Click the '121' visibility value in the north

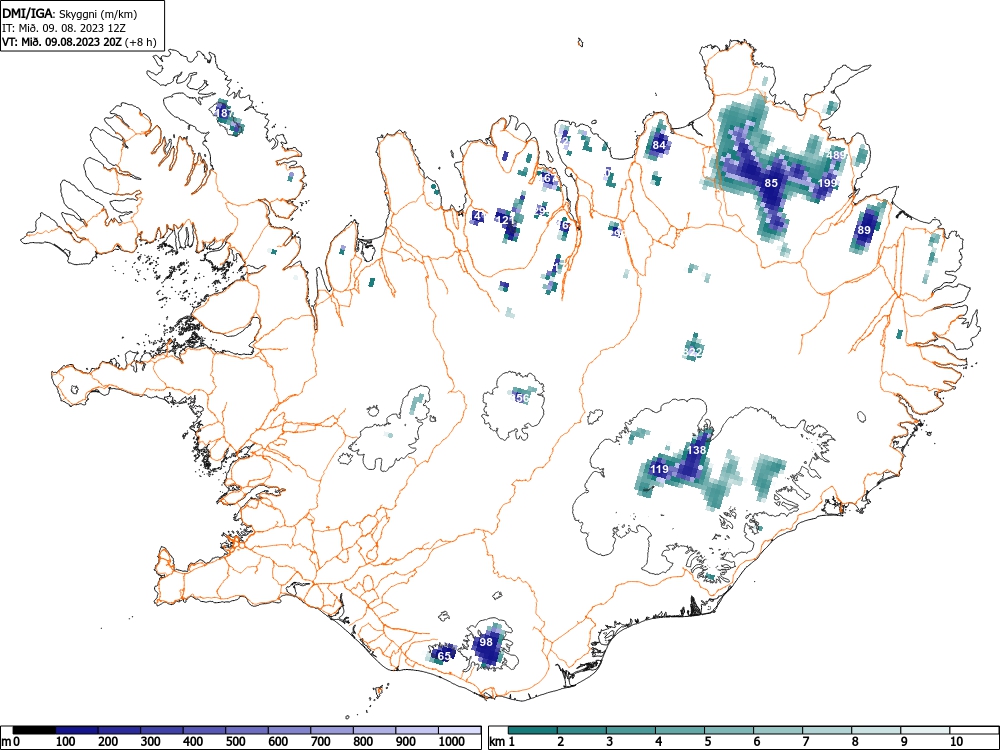coord(504,220)
